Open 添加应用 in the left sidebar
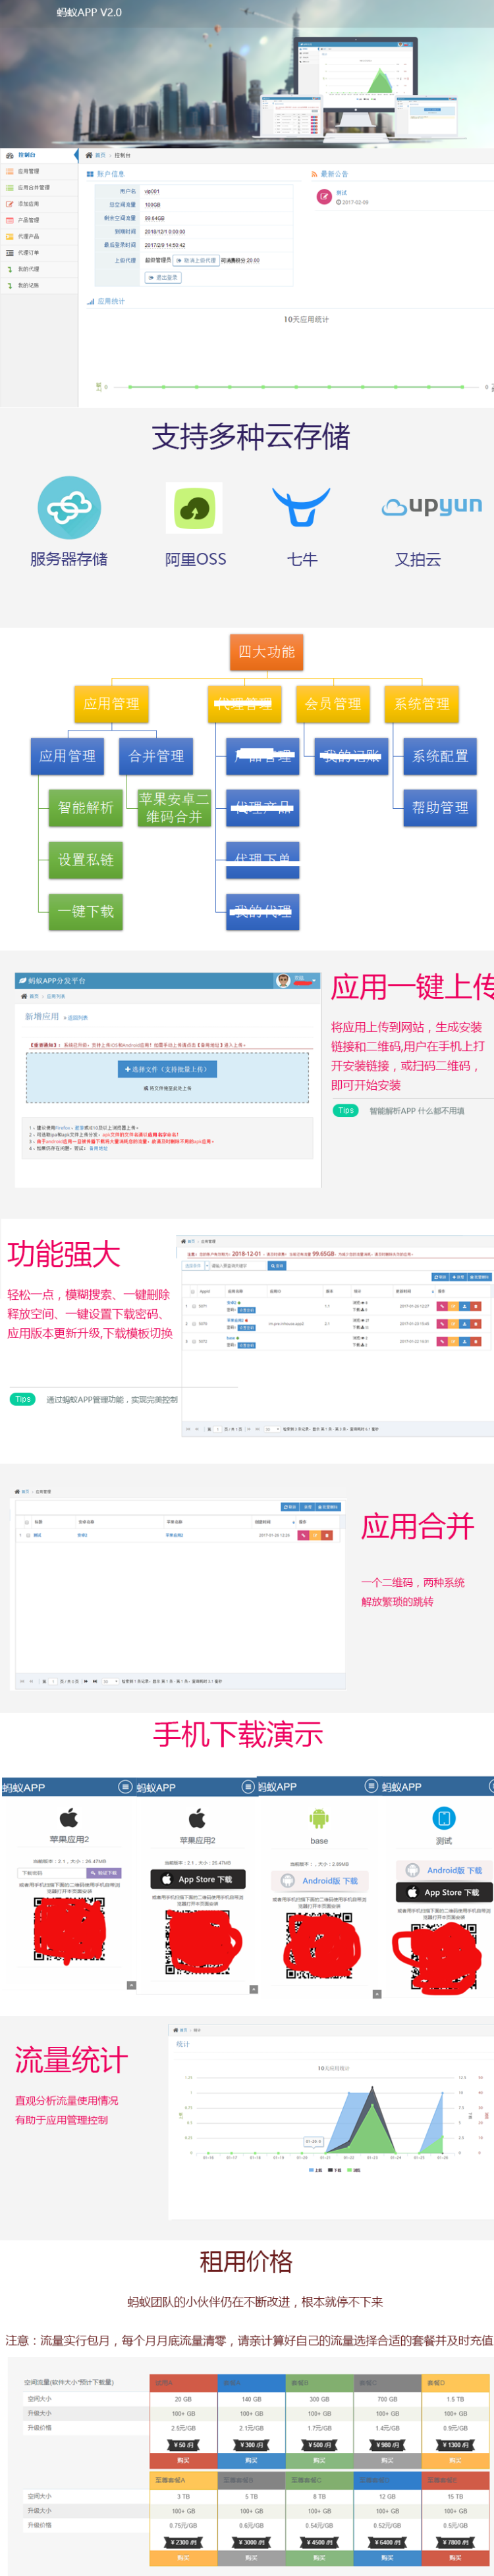494x2576 pixels. tap(38, 203)
